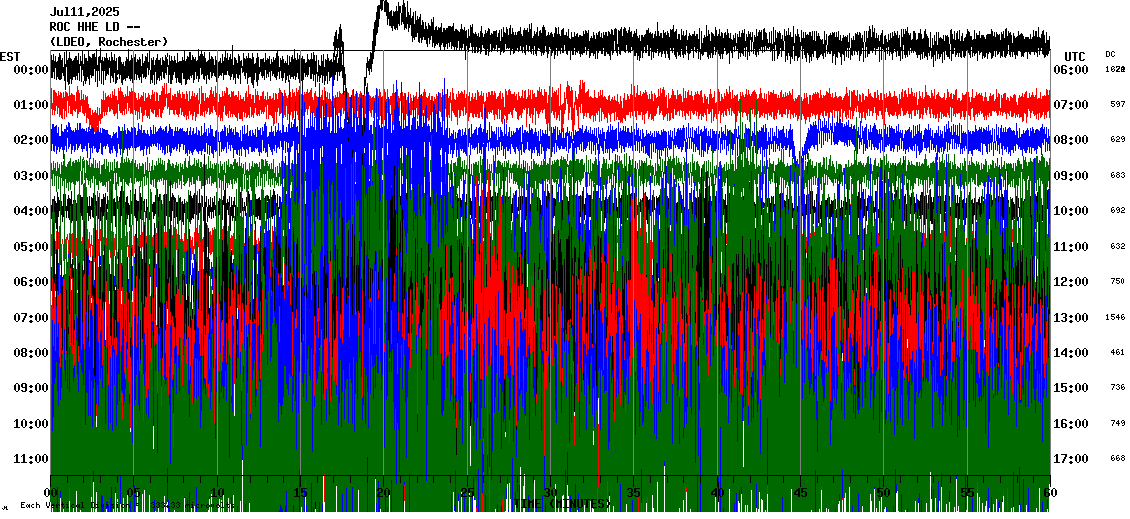
Task: Click the DC column heading
Action: [x=1111, y=54]
